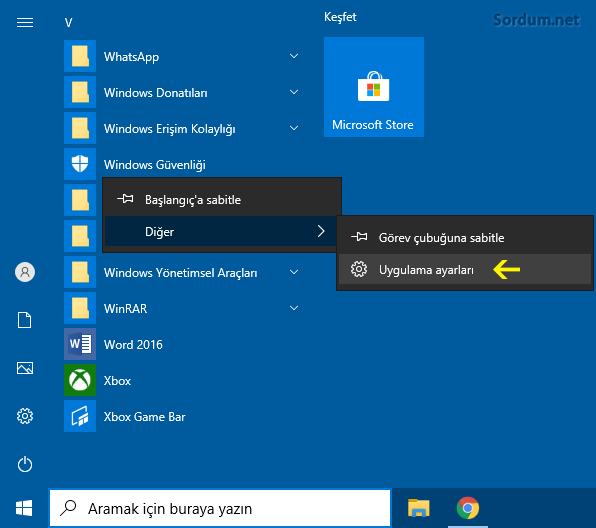Click the Windows Donatıları folder icon
The height and width of the screenshot is (528, 596).
tap(80, 92)
